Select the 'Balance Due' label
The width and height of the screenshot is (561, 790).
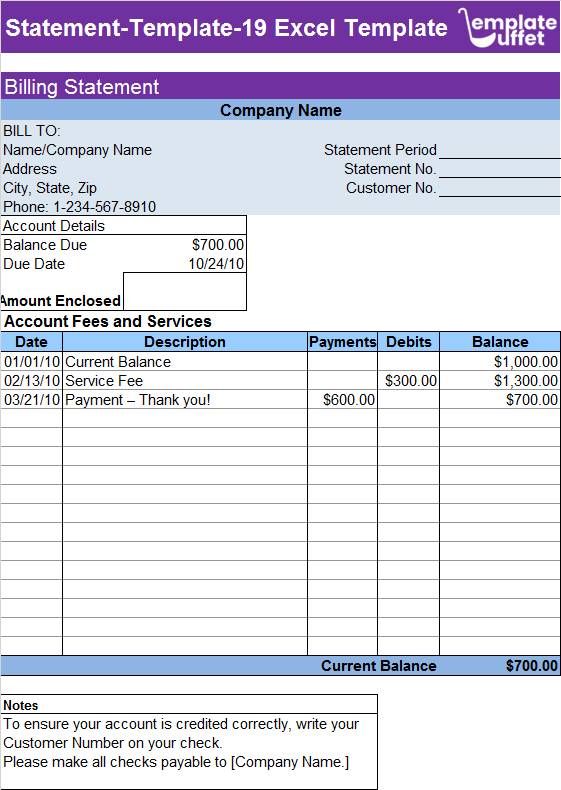pos(45,245)
